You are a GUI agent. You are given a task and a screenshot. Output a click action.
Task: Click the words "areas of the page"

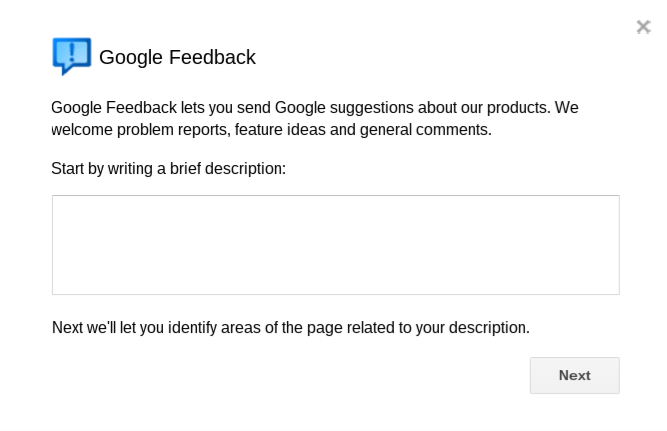click(x=279, y=328)
